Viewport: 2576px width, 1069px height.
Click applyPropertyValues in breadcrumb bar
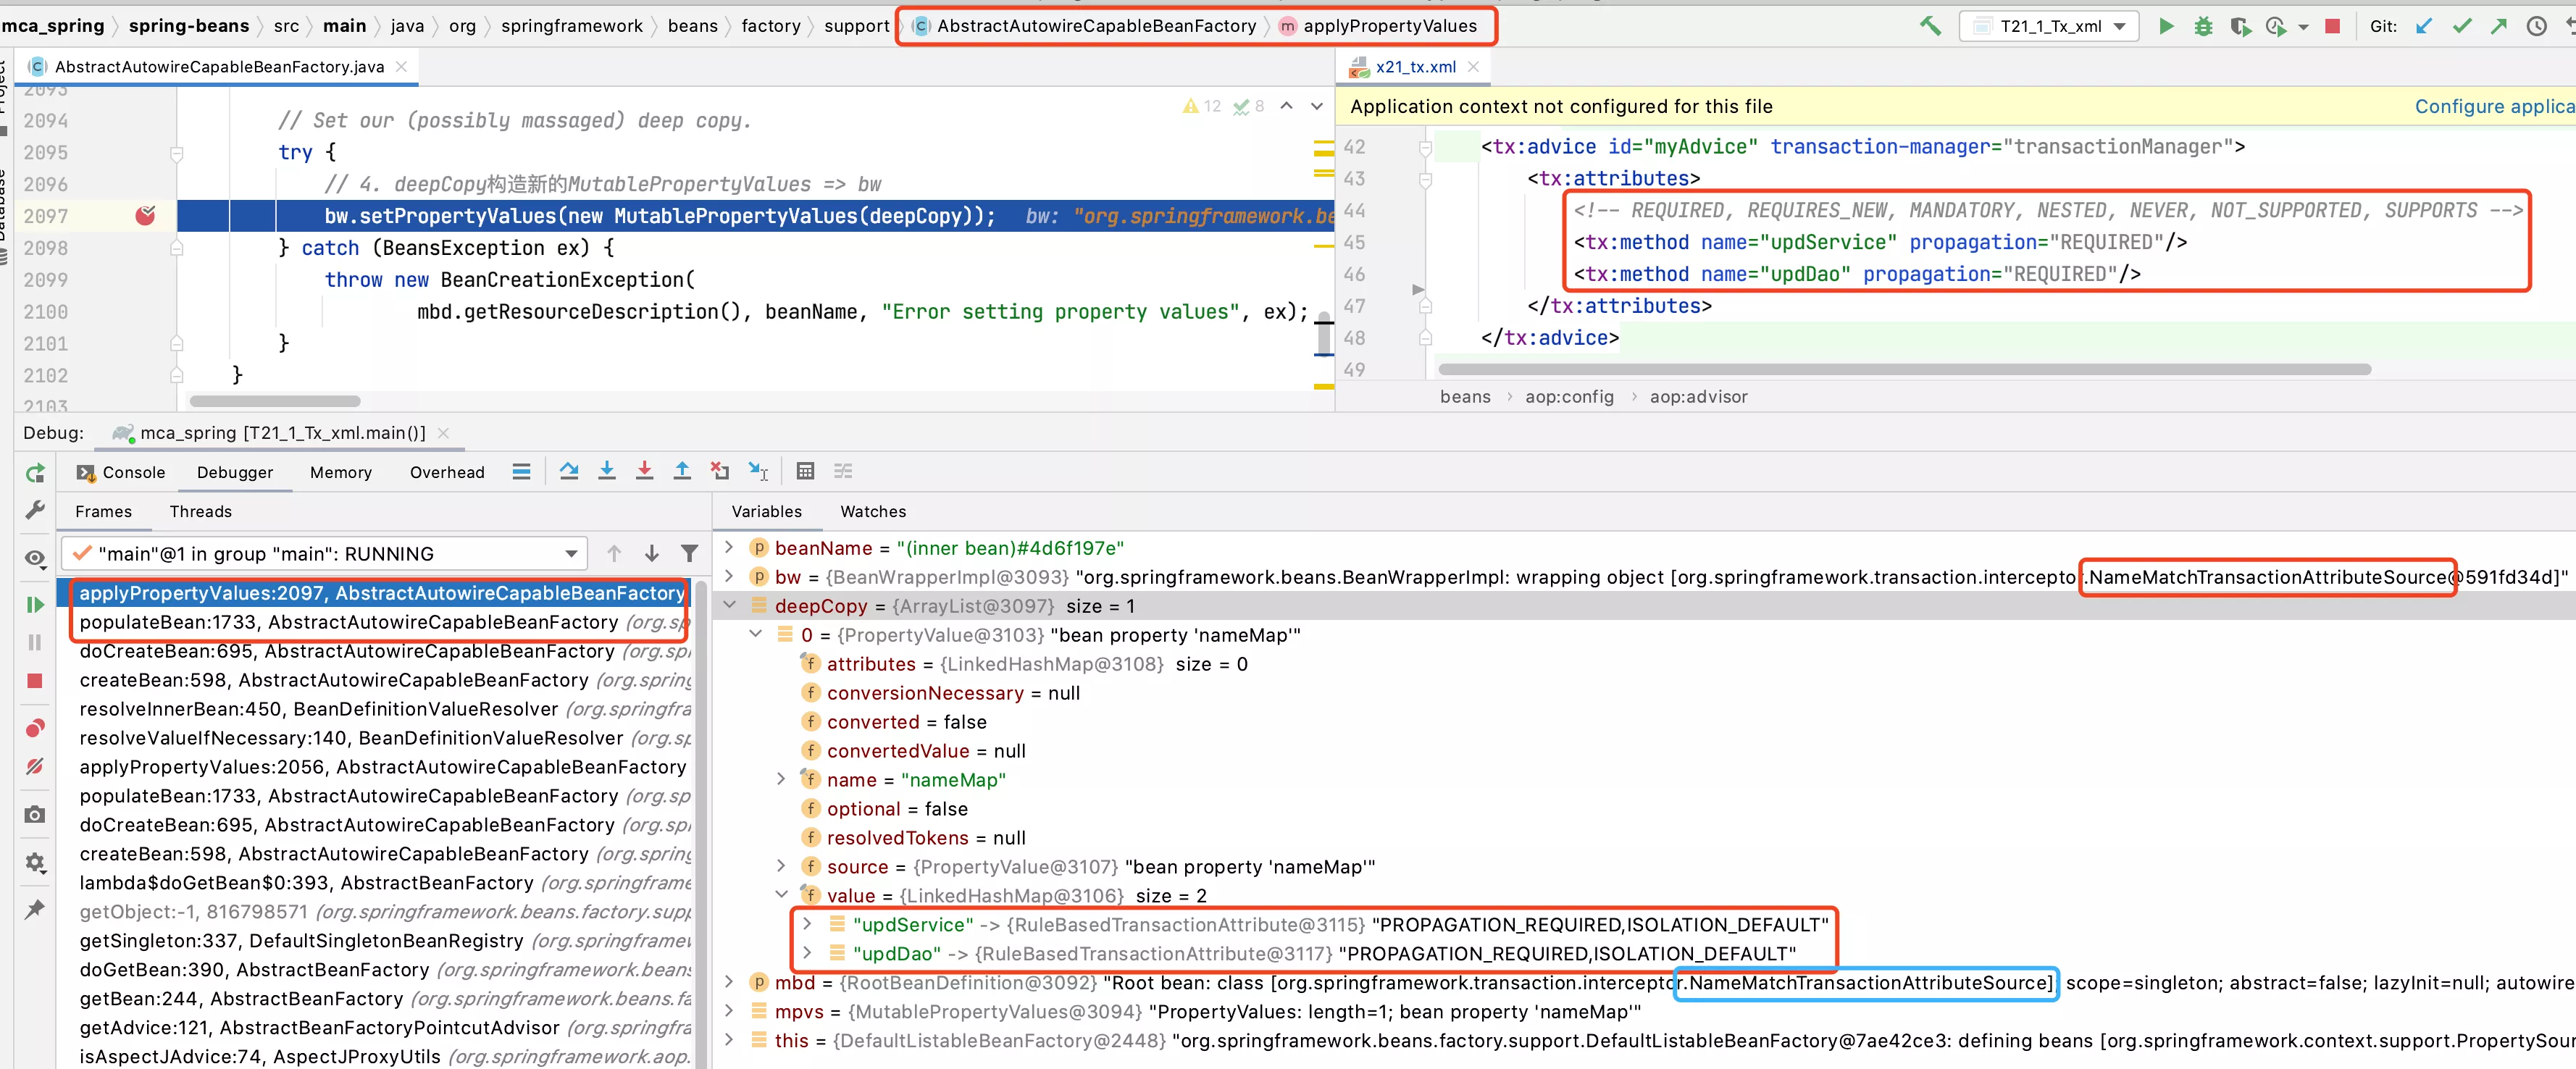click(1389, 26)
